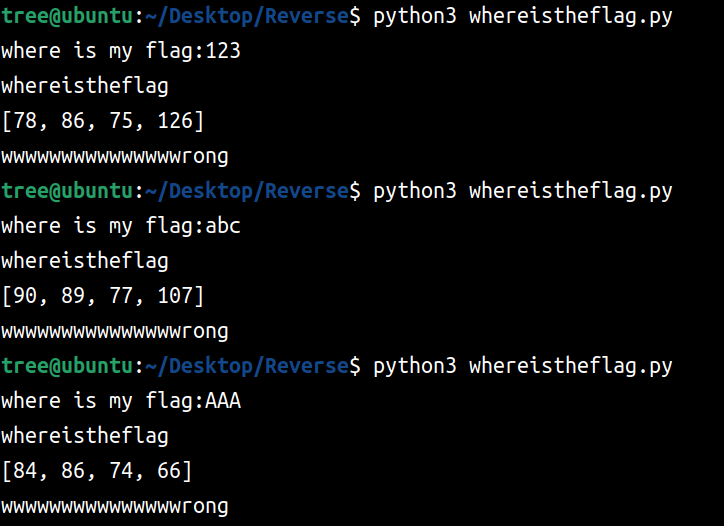
Task: Click the 'where is my flag:AAA' line
Action: point(121,401)
